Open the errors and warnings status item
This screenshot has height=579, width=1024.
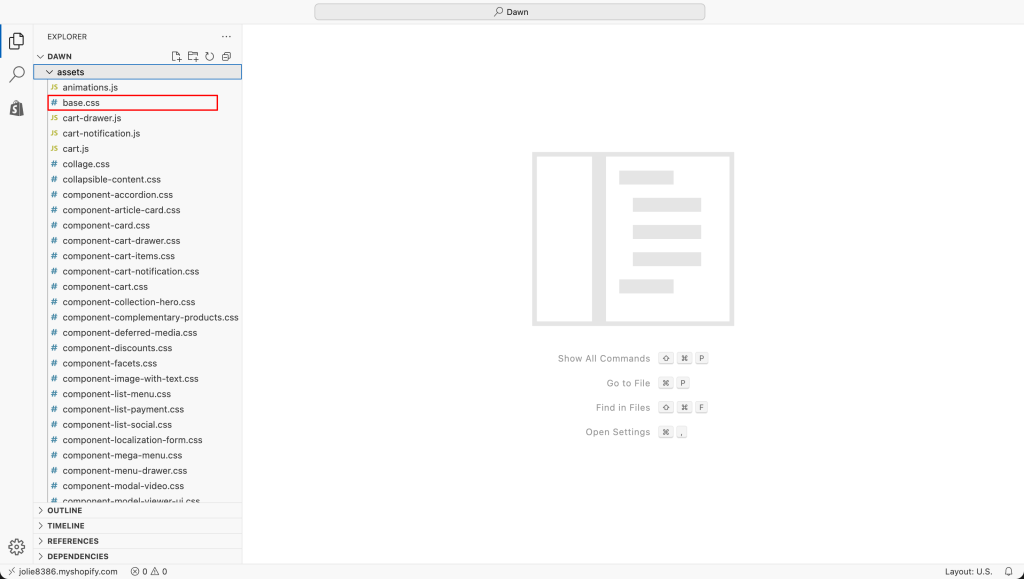point(148,572)
